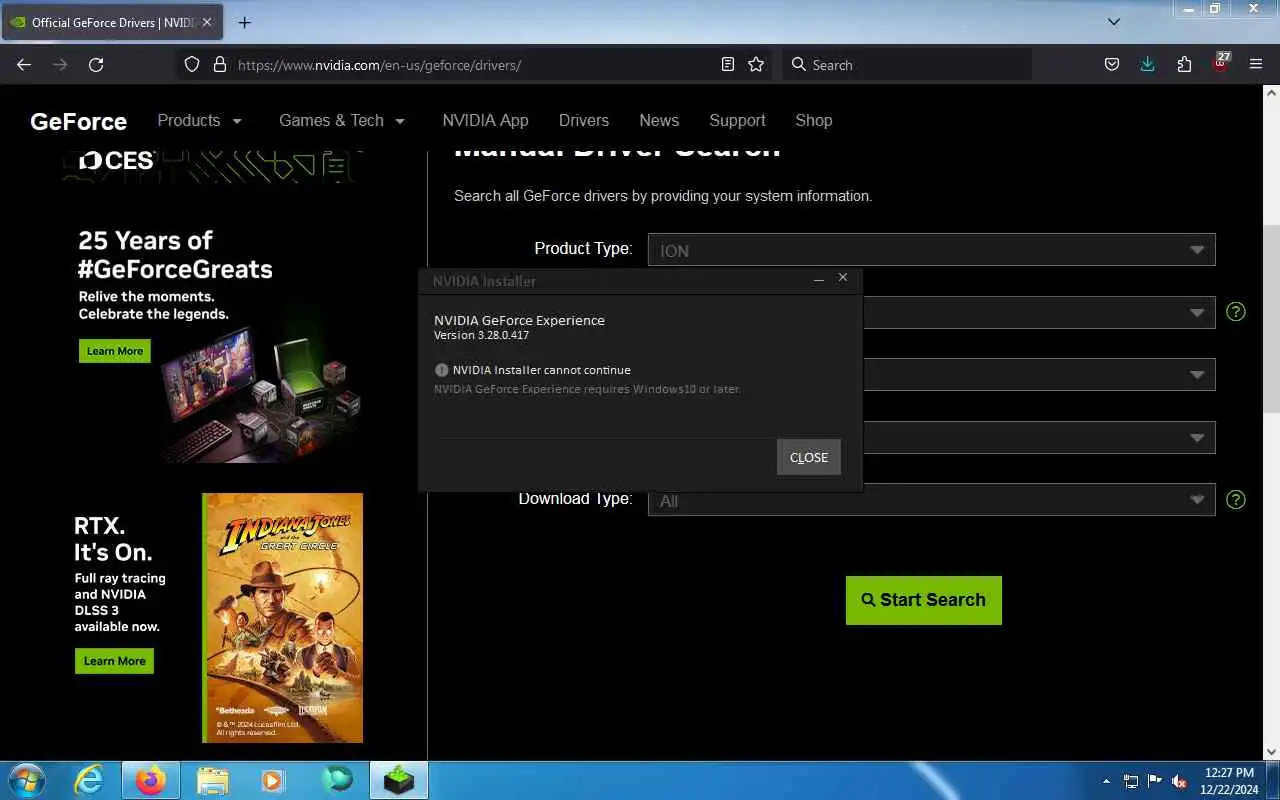The height and width of the screenshot is (800, 1280).
Task: Click the Firefox forward arrow
Action: click(x=60, y=64)
